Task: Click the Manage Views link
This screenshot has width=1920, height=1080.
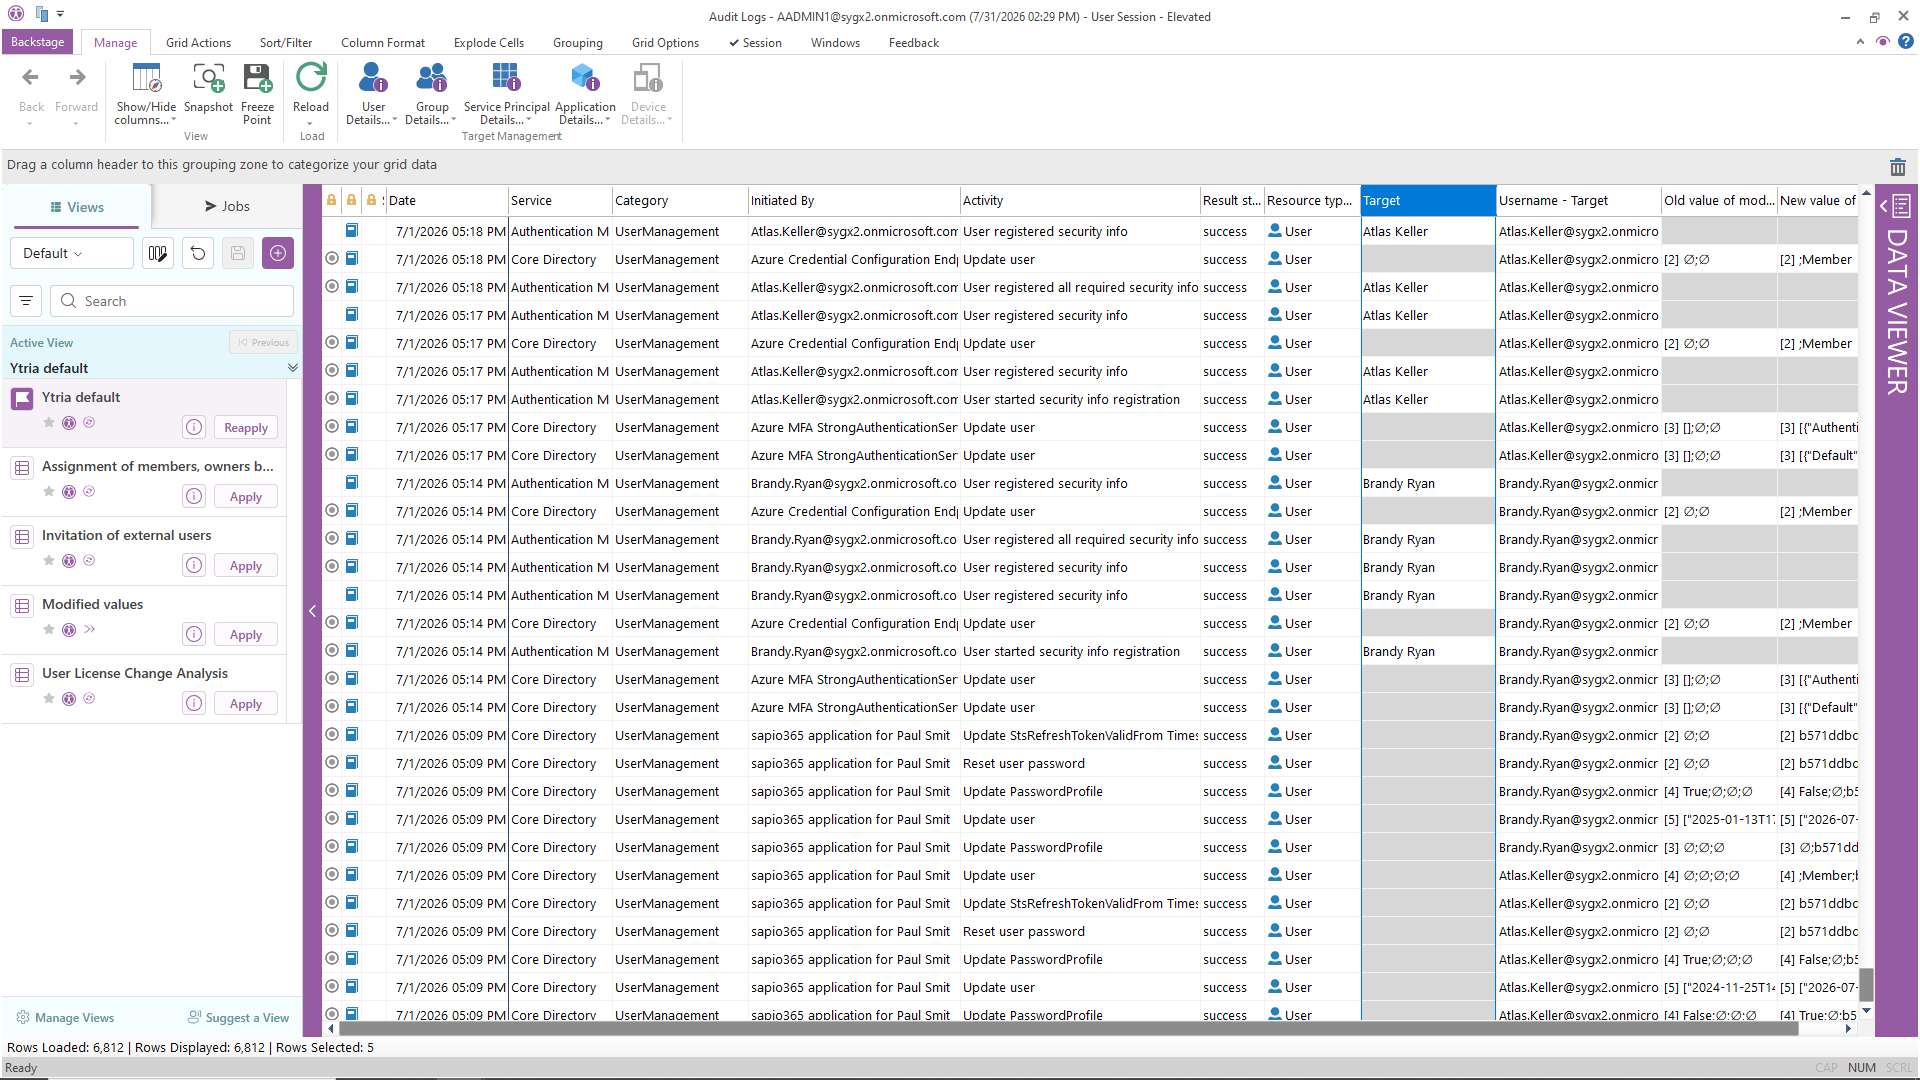Action: tap(65, 1018)
